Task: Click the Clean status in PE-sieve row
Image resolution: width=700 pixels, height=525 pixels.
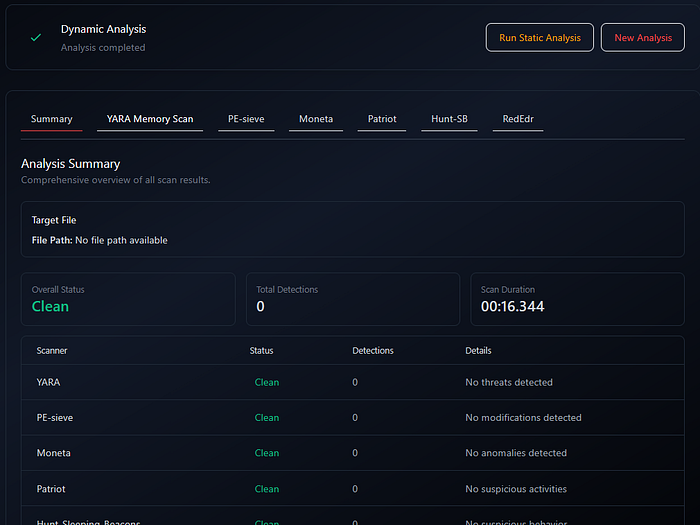Action: click(x=267, y=418)
